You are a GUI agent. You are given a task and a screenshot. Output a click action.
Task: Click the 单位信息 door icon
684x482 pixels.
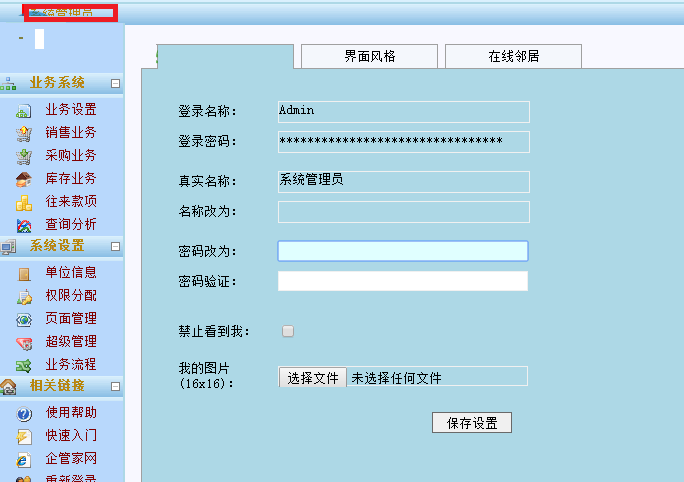(x=24, y=274)
